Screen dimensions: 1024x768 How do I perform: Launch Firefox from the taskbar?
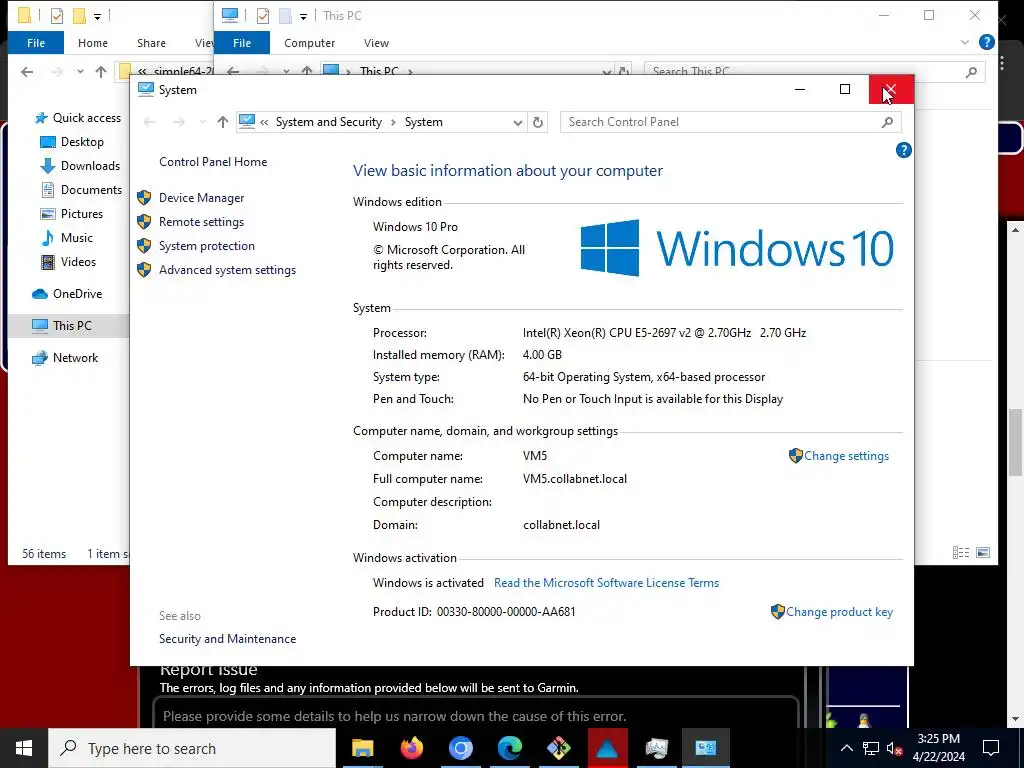[411, 748]
